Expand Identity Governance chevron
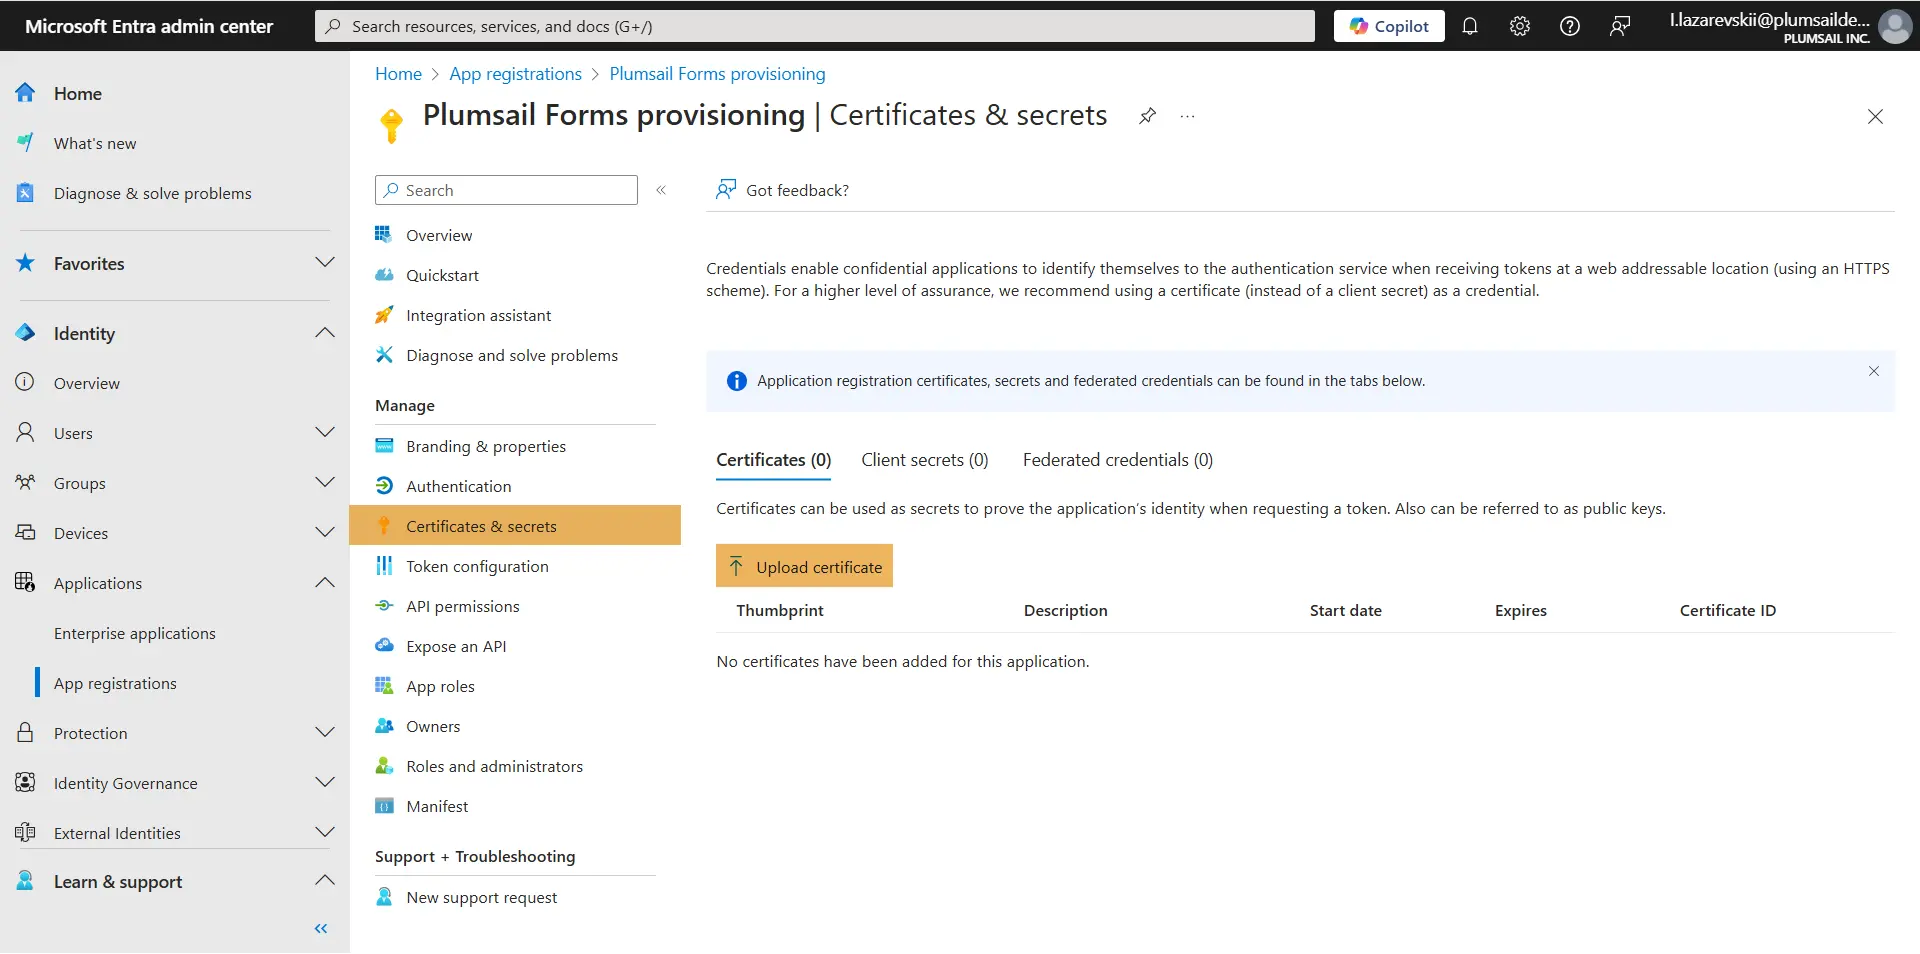Viewport: 1920px width, 954px height. pos(325,783)
